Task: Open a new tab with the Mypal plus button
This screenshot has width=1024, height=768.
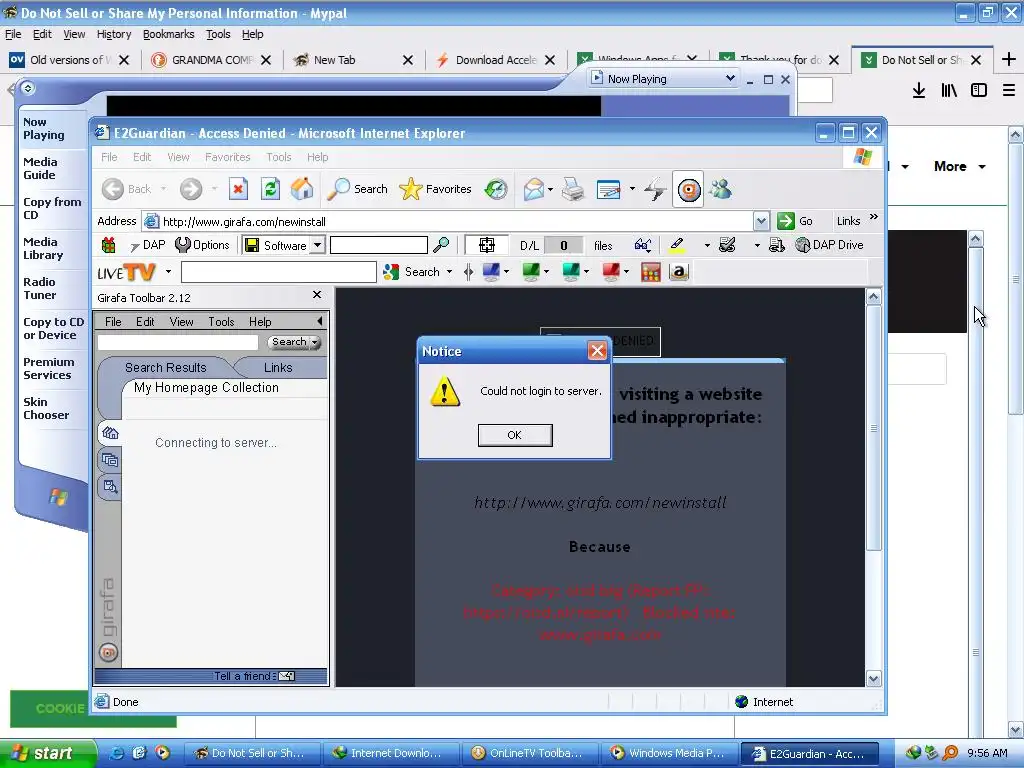Action: (x=1008, y=60)
